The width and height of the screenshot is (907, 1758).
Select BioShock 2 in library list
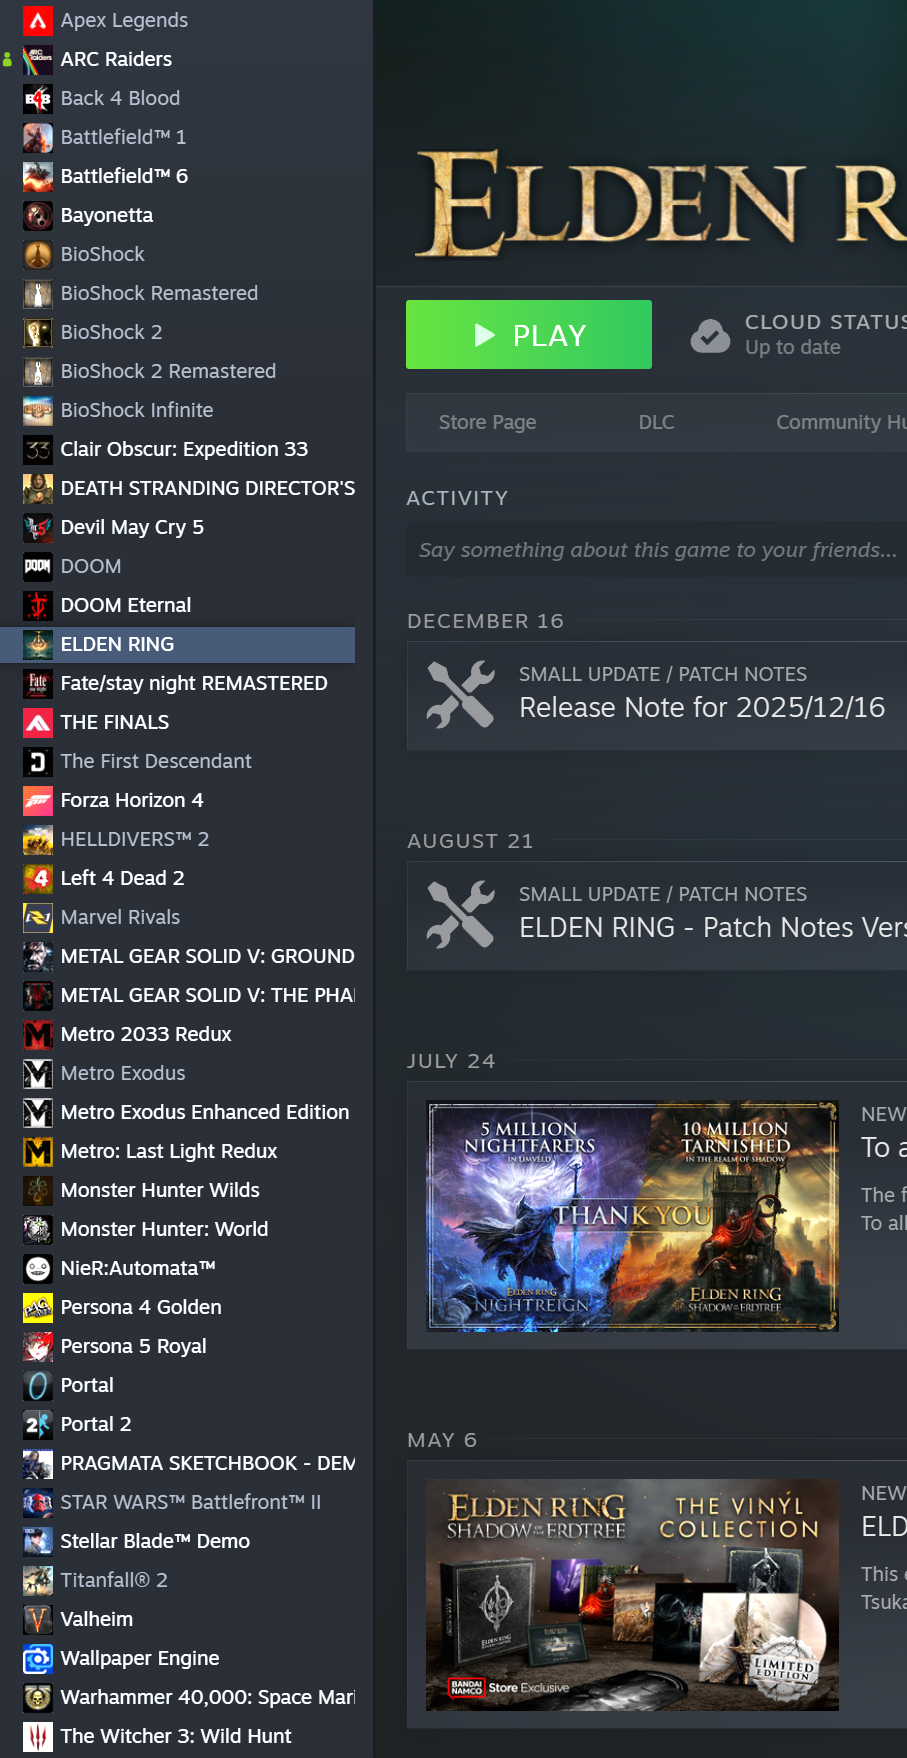pos(178,332)
